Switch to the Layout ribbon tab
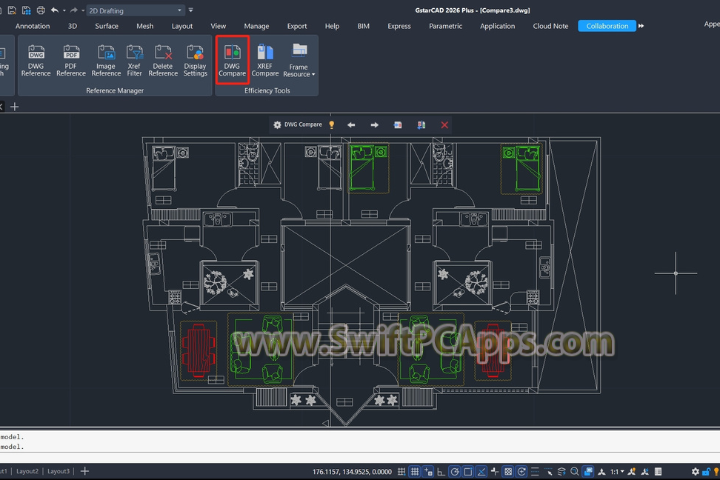The image size is (720, 480). (182, 26)
